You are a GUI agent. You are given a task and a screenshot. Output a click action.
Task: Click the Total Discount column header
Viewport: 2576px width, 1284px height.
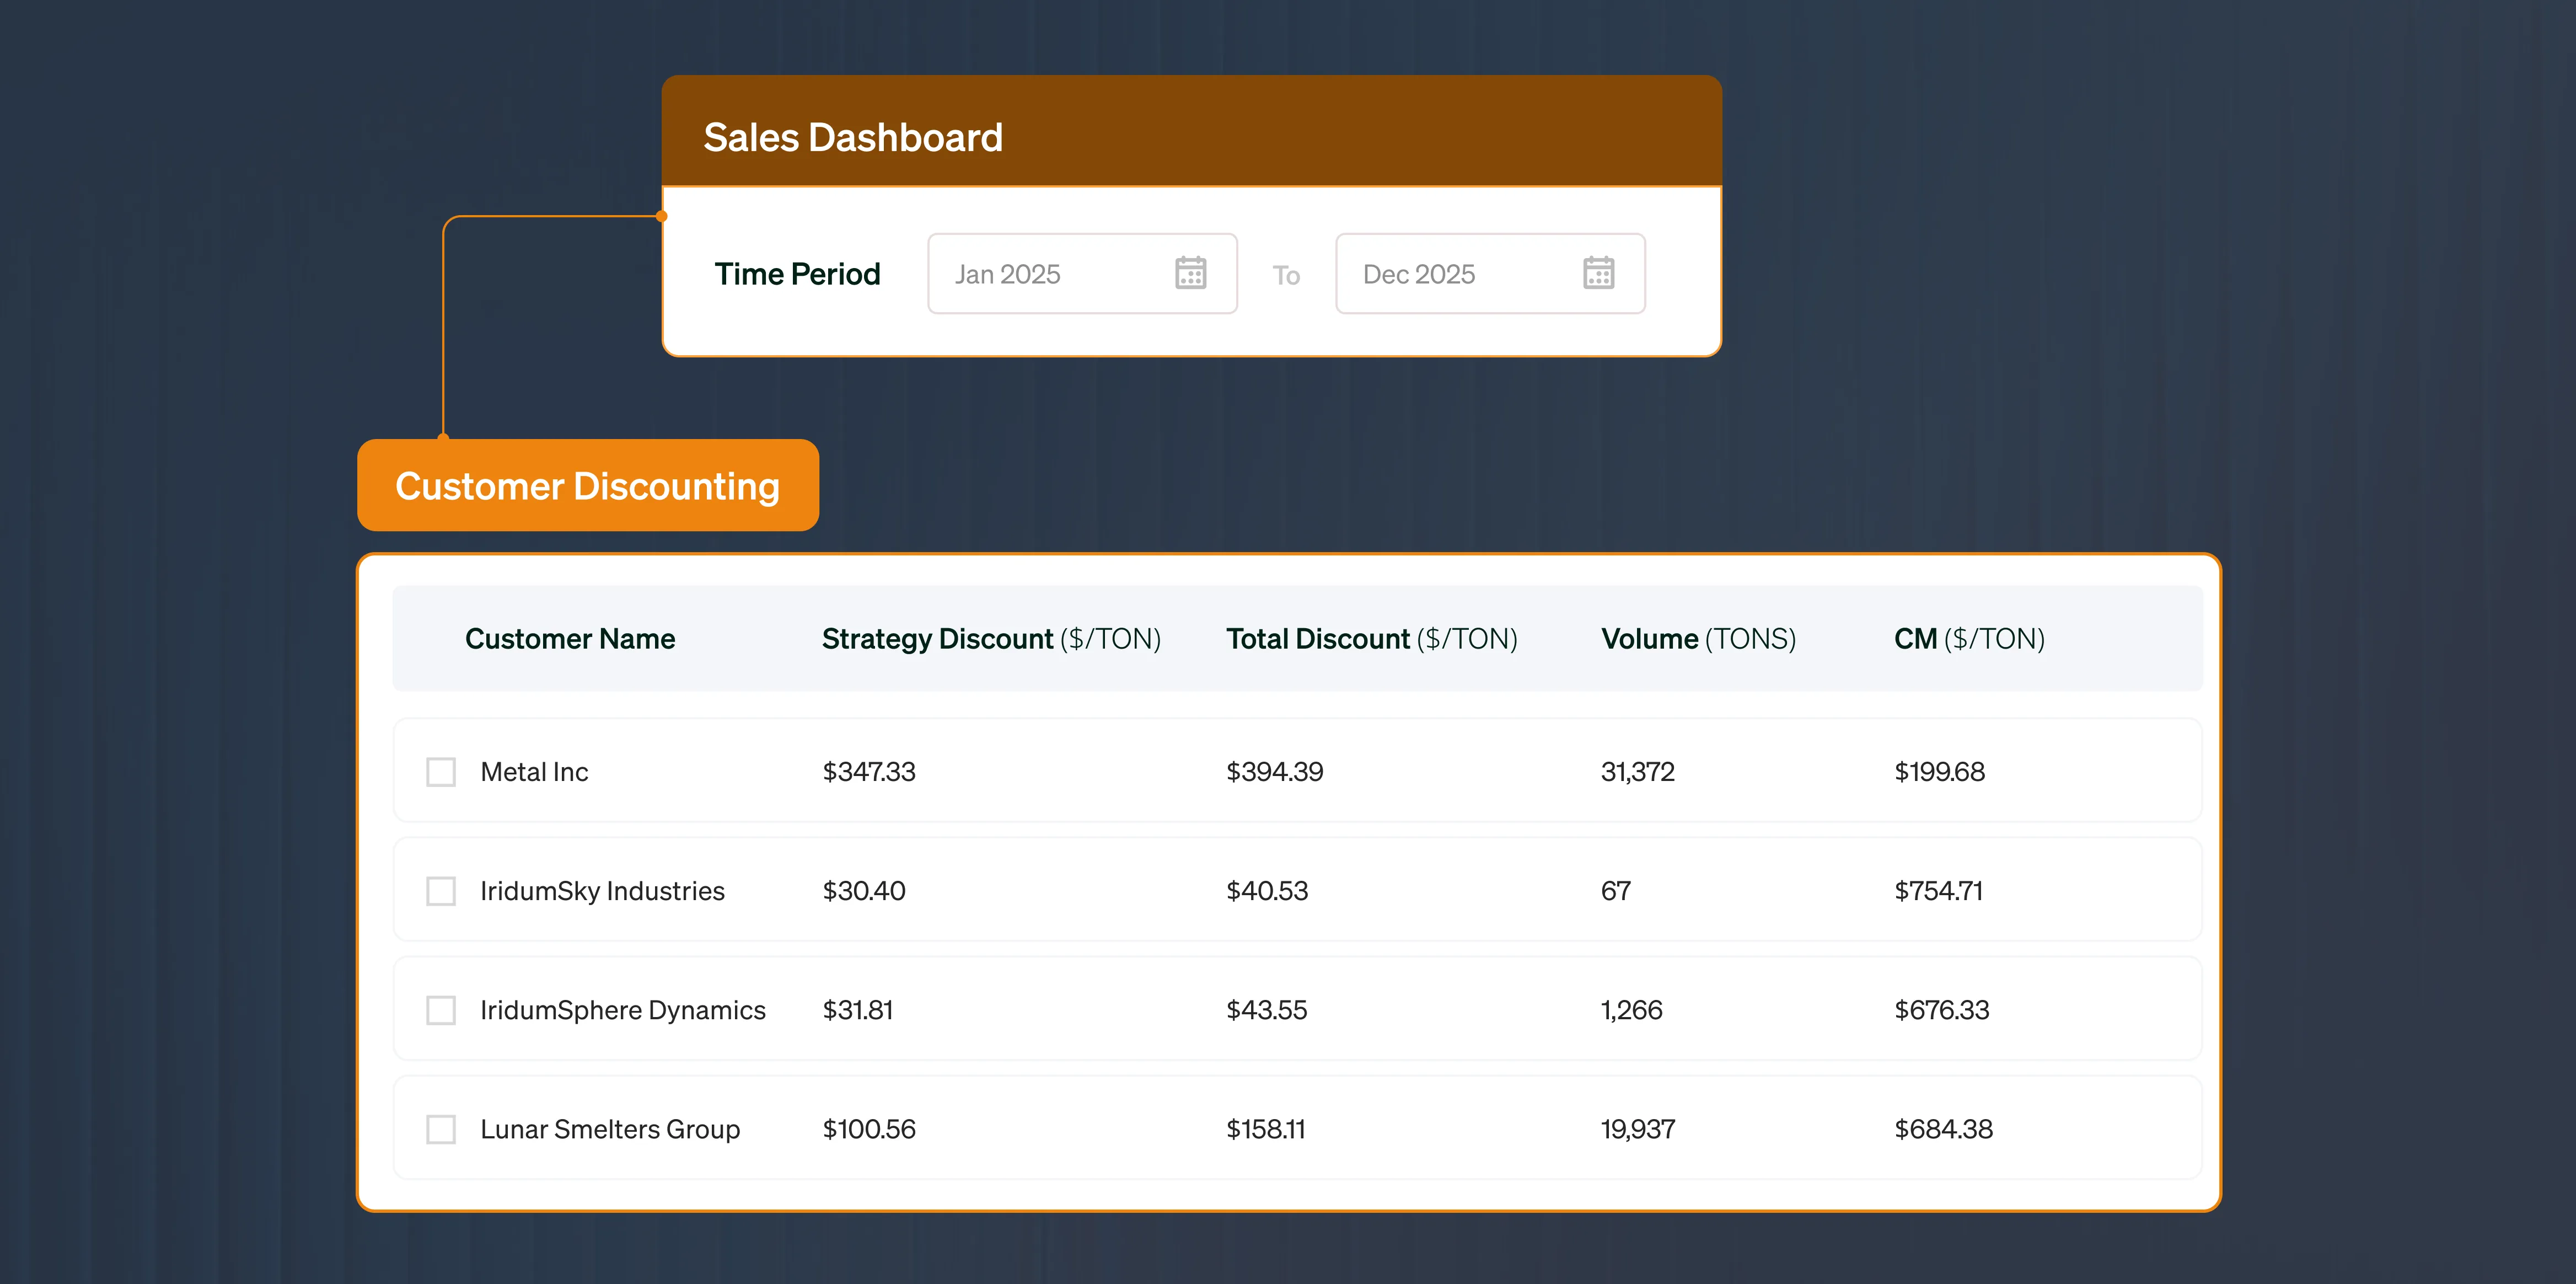(1371, 639)
